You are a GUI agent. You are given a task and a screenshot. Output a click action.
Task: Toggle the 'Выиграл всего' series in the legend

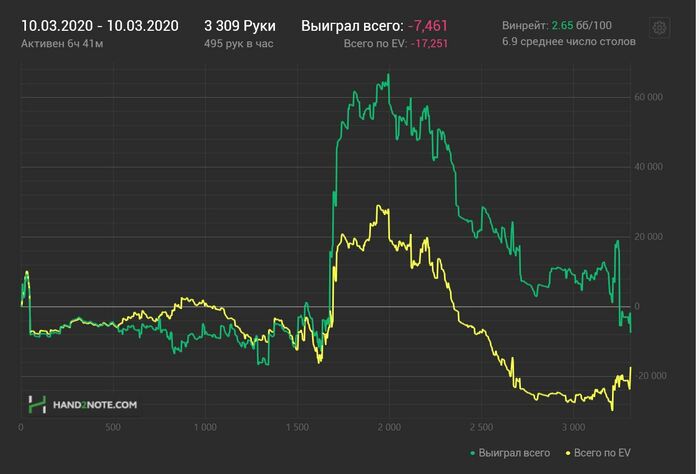click(512, 453)
